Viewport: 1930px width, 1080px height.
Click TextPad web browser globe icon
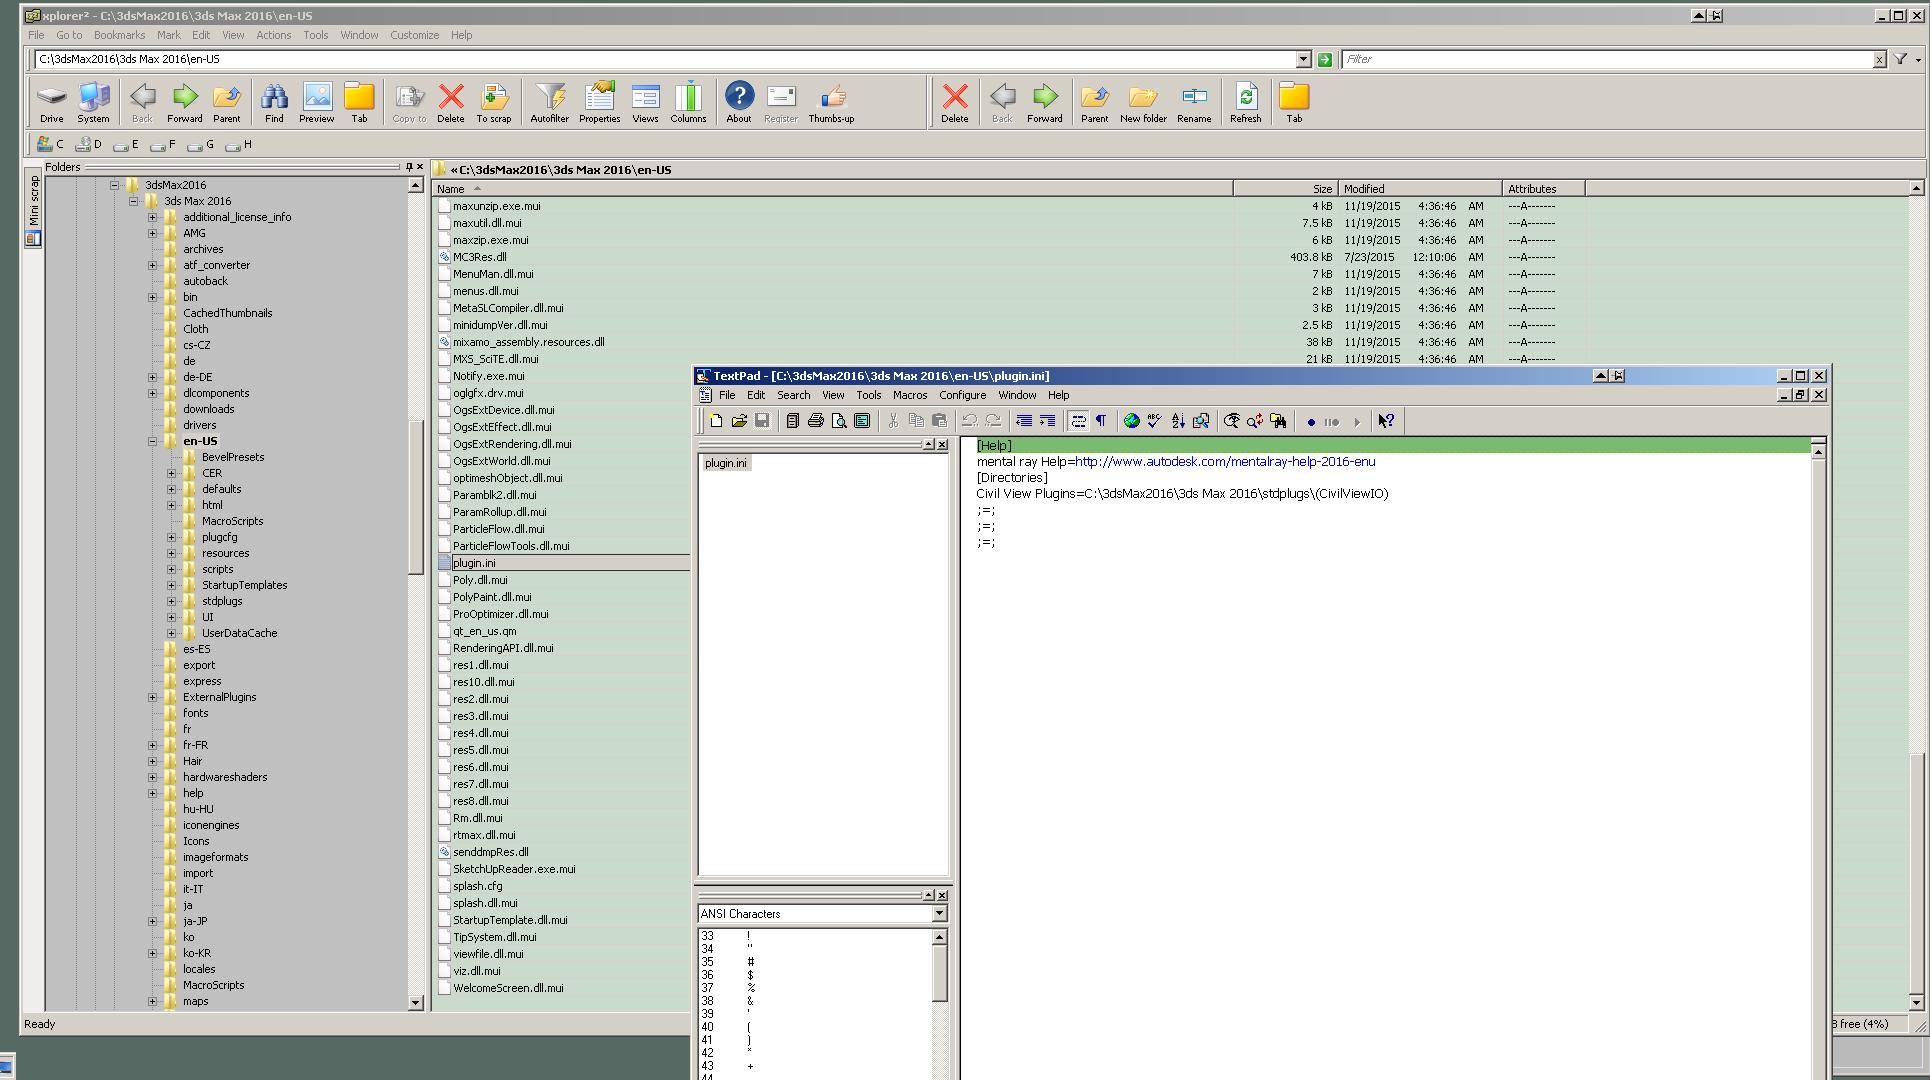pyautogui.click(x=1131, y=421)
